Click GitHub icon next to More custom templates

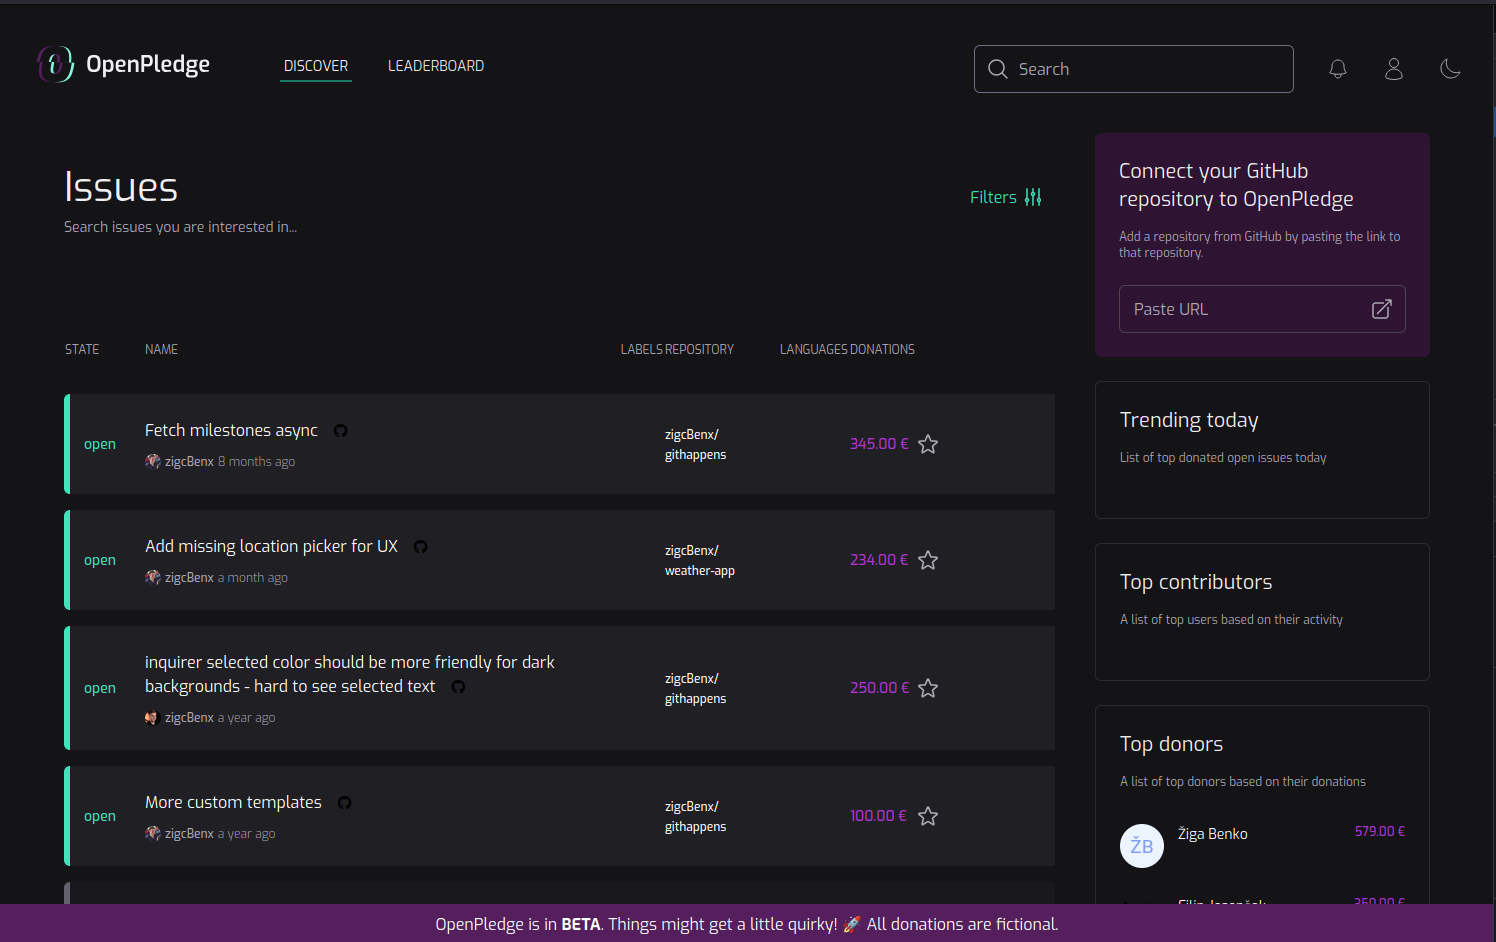(344, 803)
